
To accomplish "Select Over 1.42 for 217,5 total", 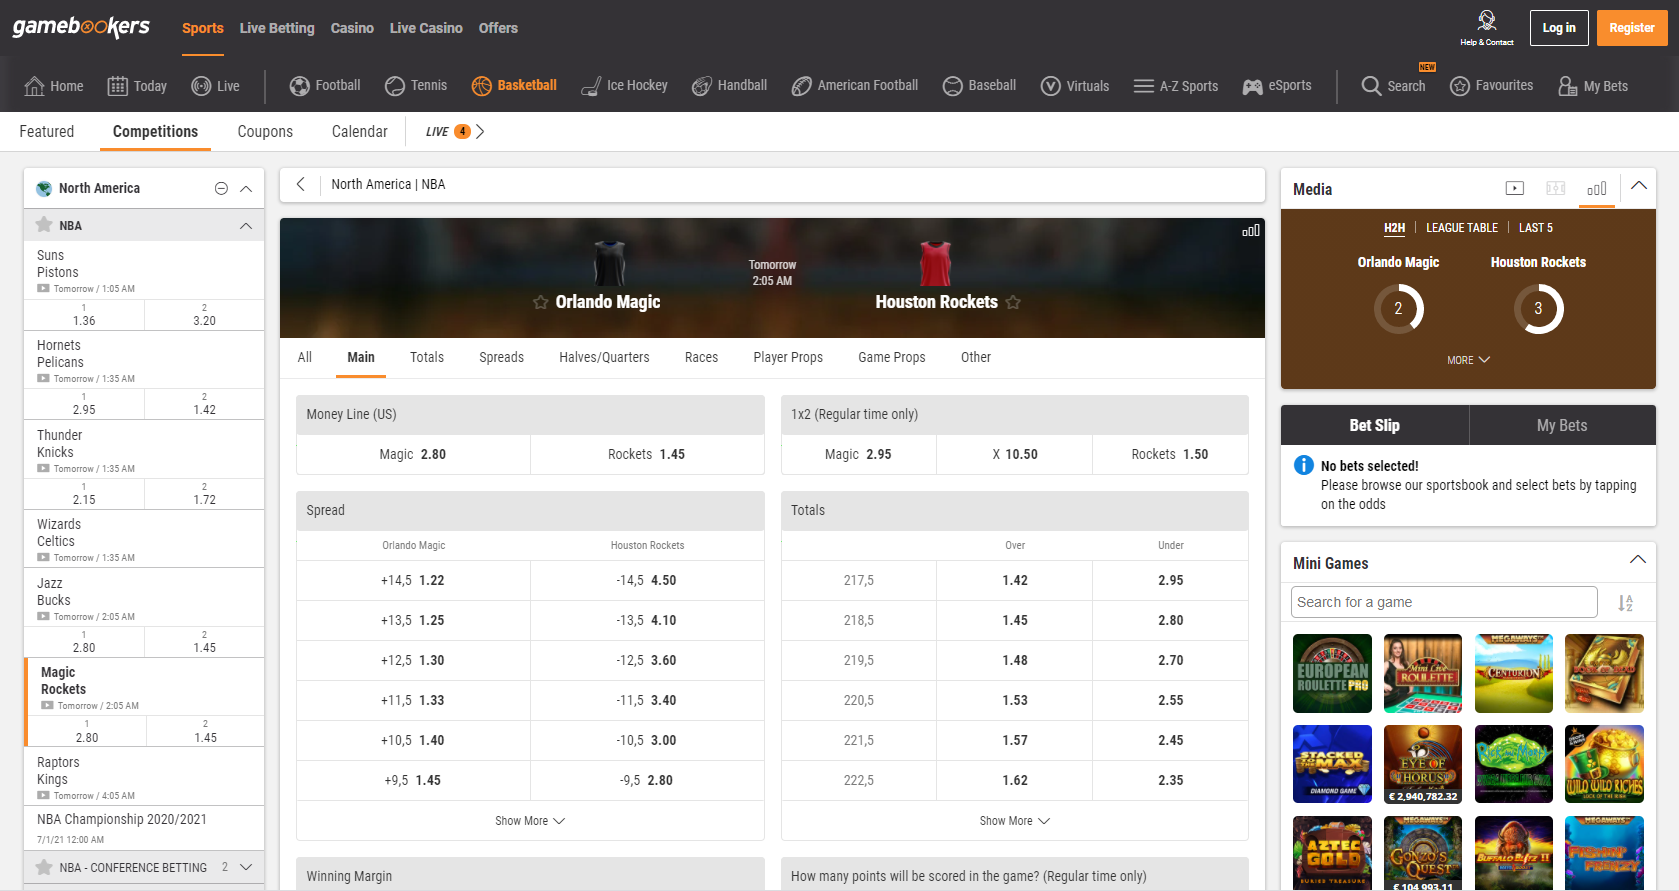I will 1015,580.
